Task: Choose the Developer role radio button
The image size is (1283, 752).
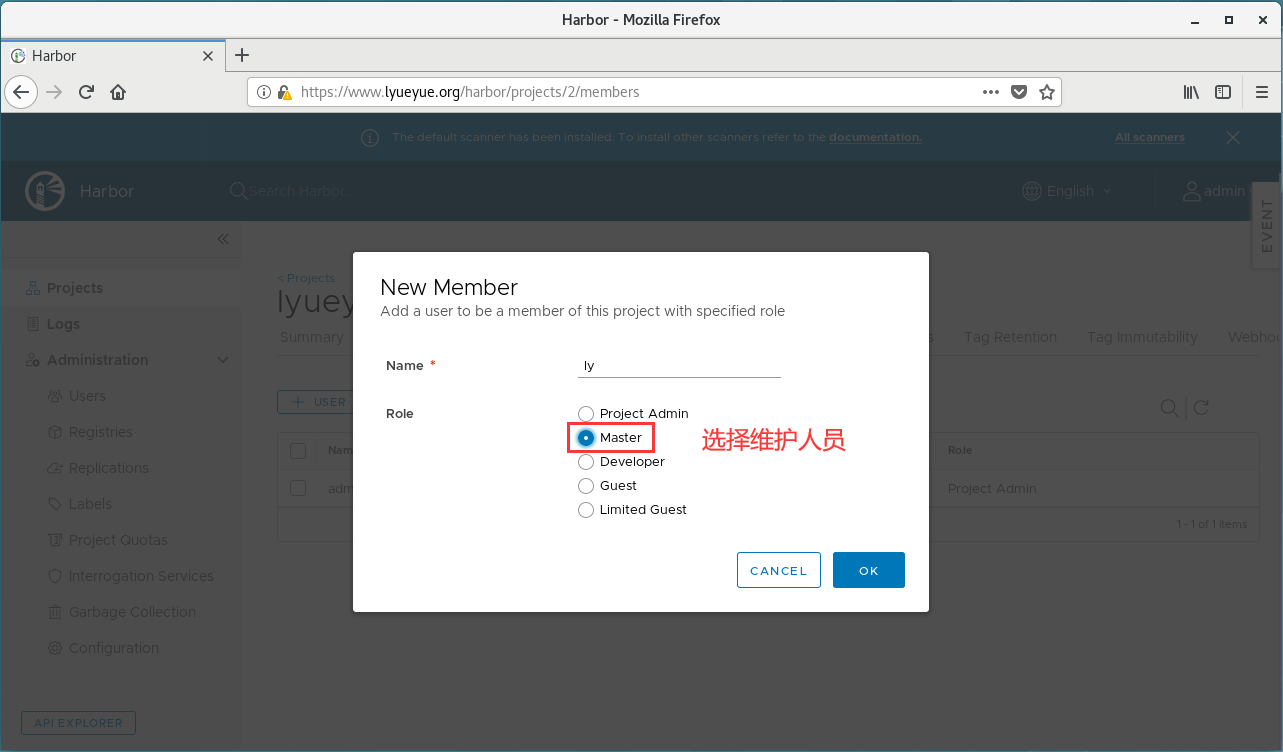Action: (586, 462)
